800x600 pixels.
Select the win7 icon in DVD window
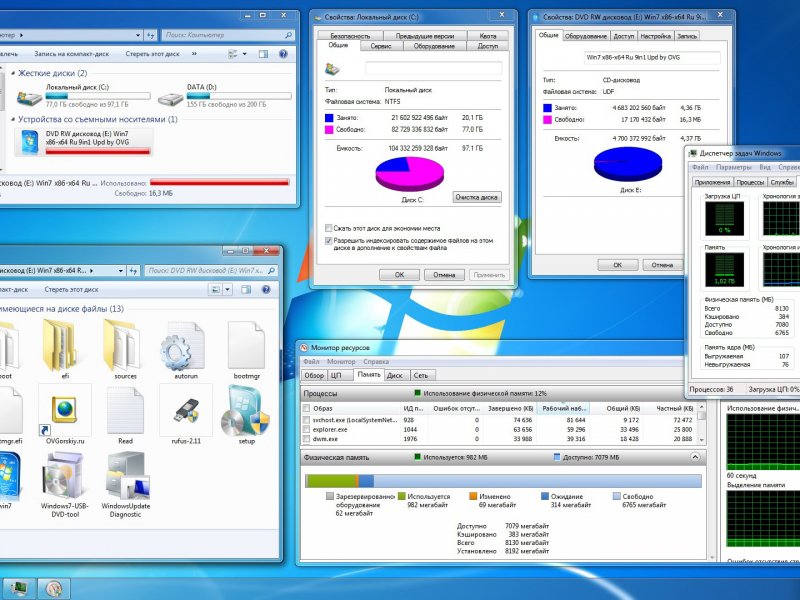pyautogui.click(x=9, y=476)
